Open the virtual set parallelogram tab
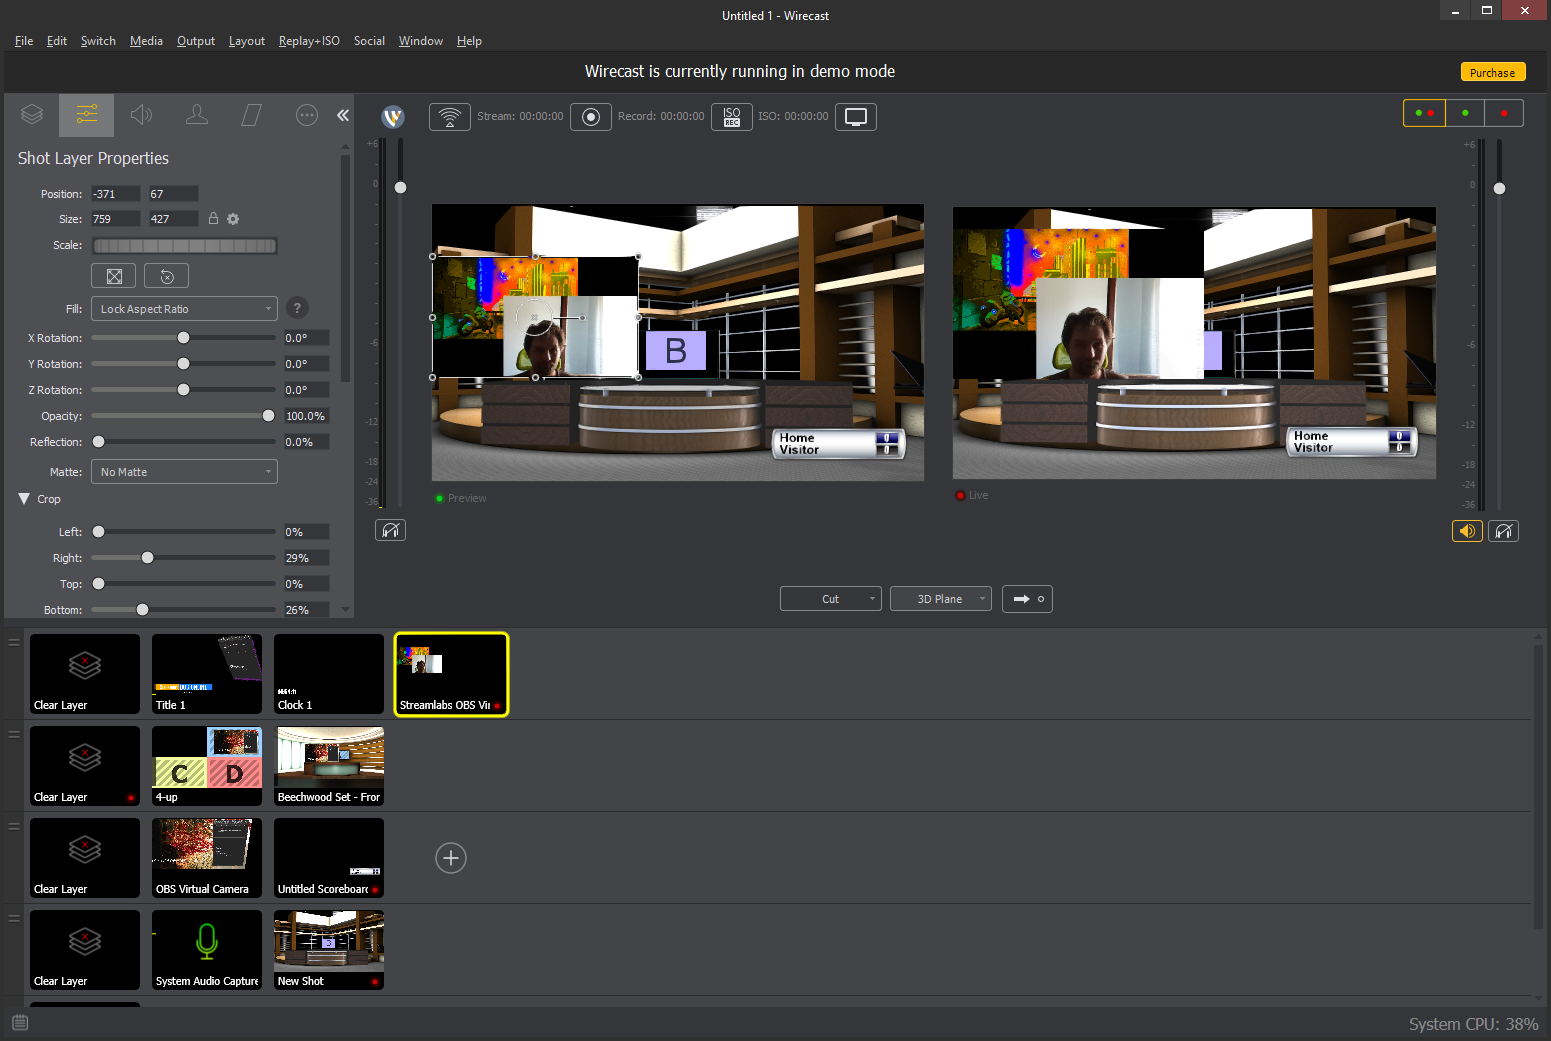This screenshot has height=1041, width=1551. [x=252, y=115]
